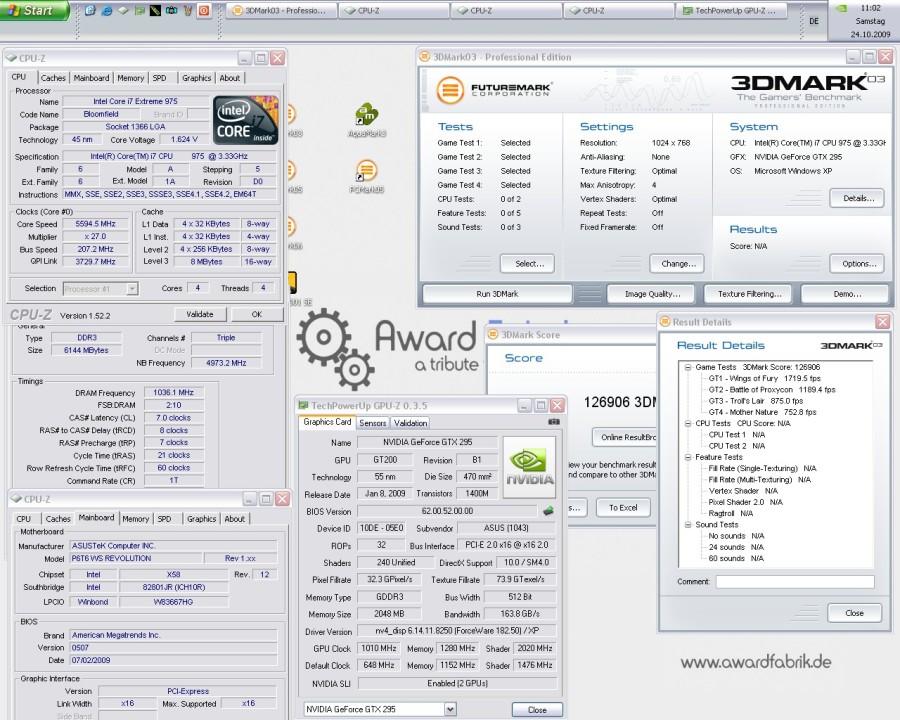Screen dimensions: 900x720
Task: Open Graphics tab in bottom CPU-Z window
Action: pos(201,518)
